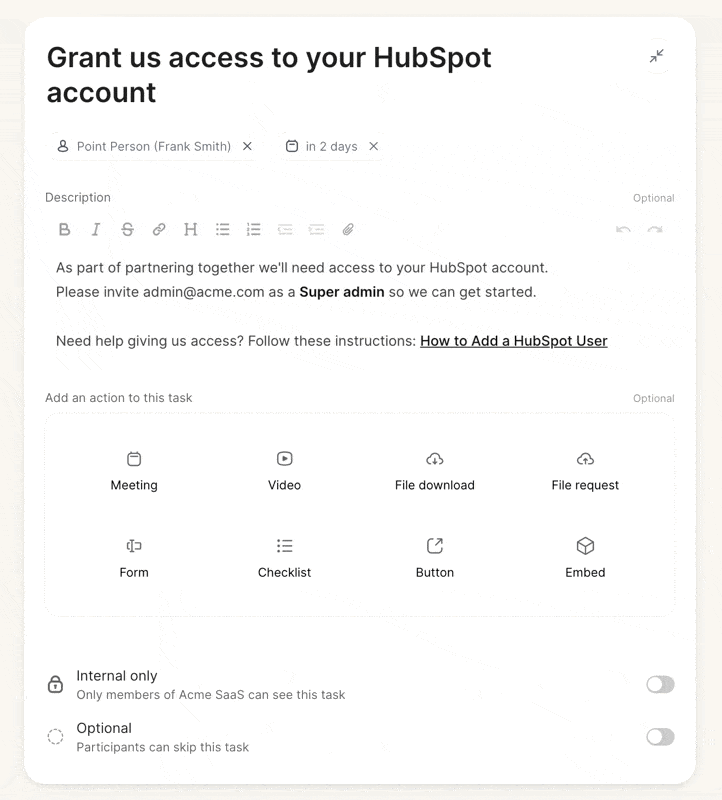Screen dimensions: 722x800
Task: Remove the Point Person assignee
Action: pos(247,146)
